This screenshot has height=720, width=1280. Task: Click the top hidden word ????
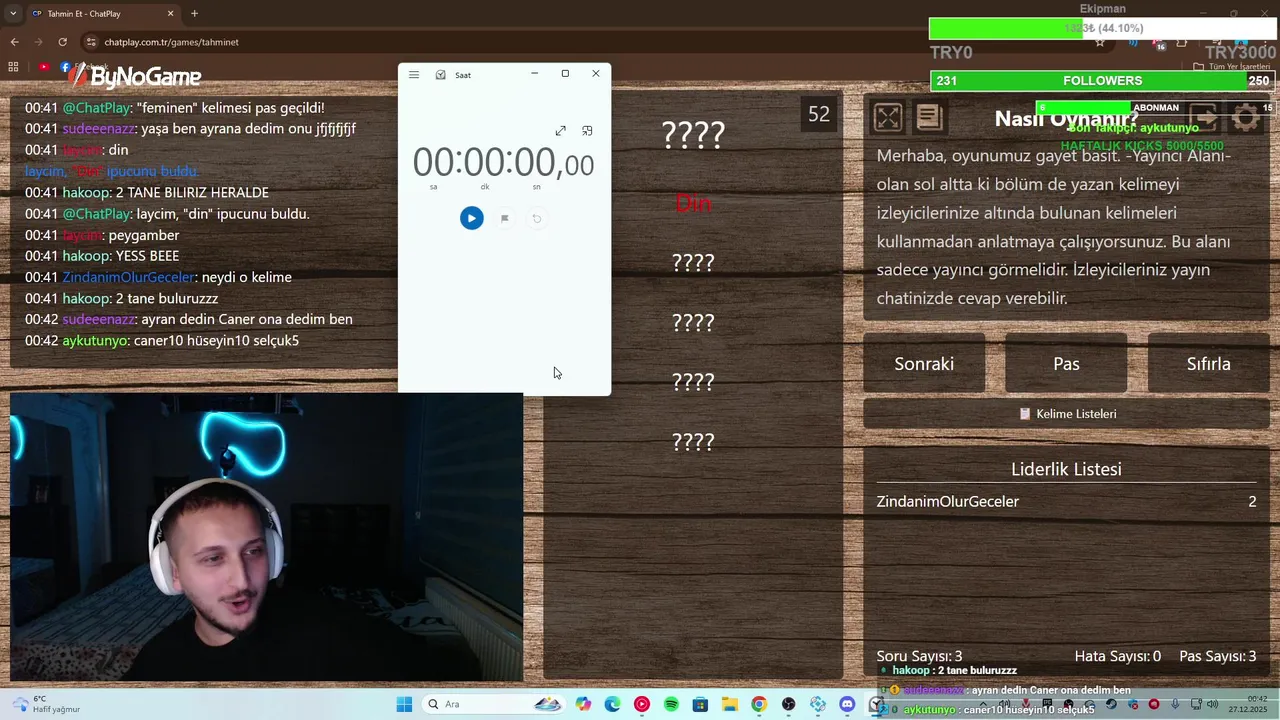pos(693,134)
